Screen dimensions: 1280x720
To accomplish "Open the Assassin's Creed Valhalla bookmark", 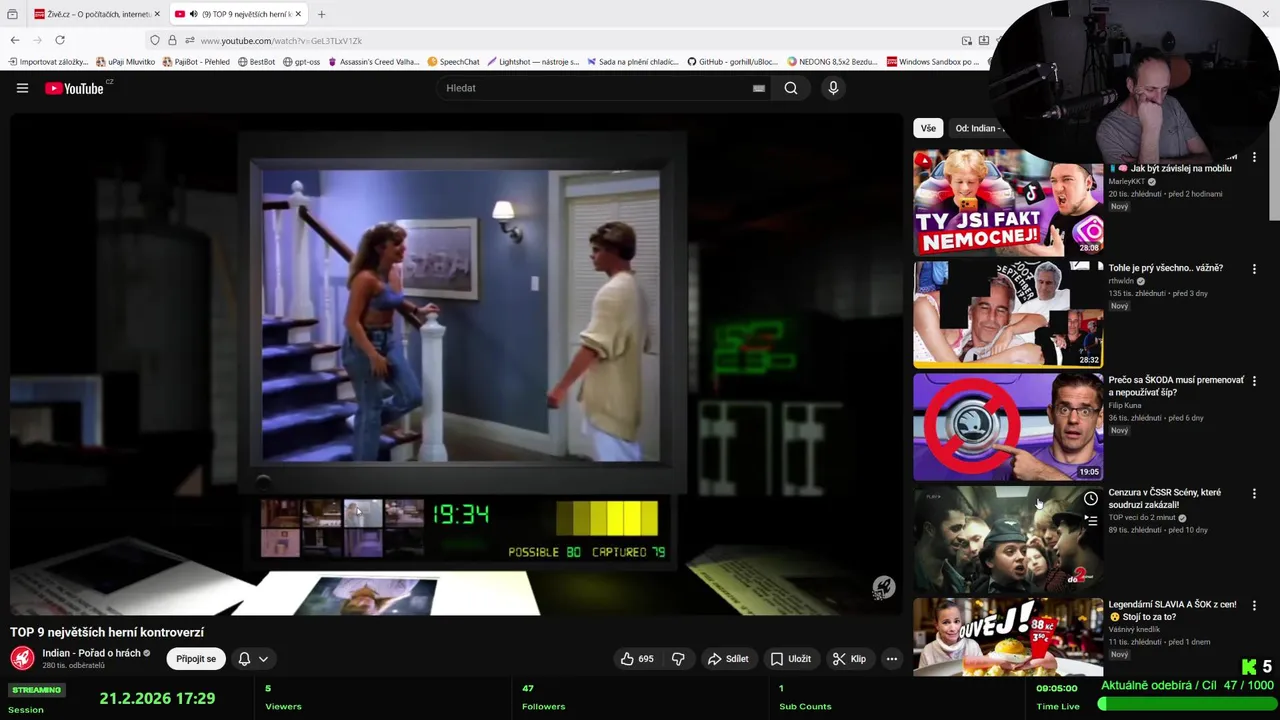I will [x=374, y=62].
